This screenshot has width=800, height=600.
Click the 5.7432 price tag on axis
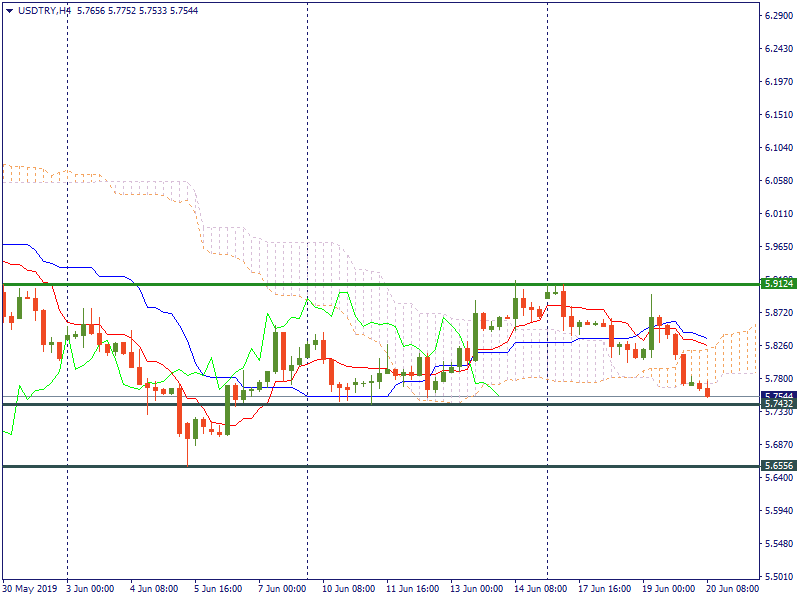tap(778, 404)
